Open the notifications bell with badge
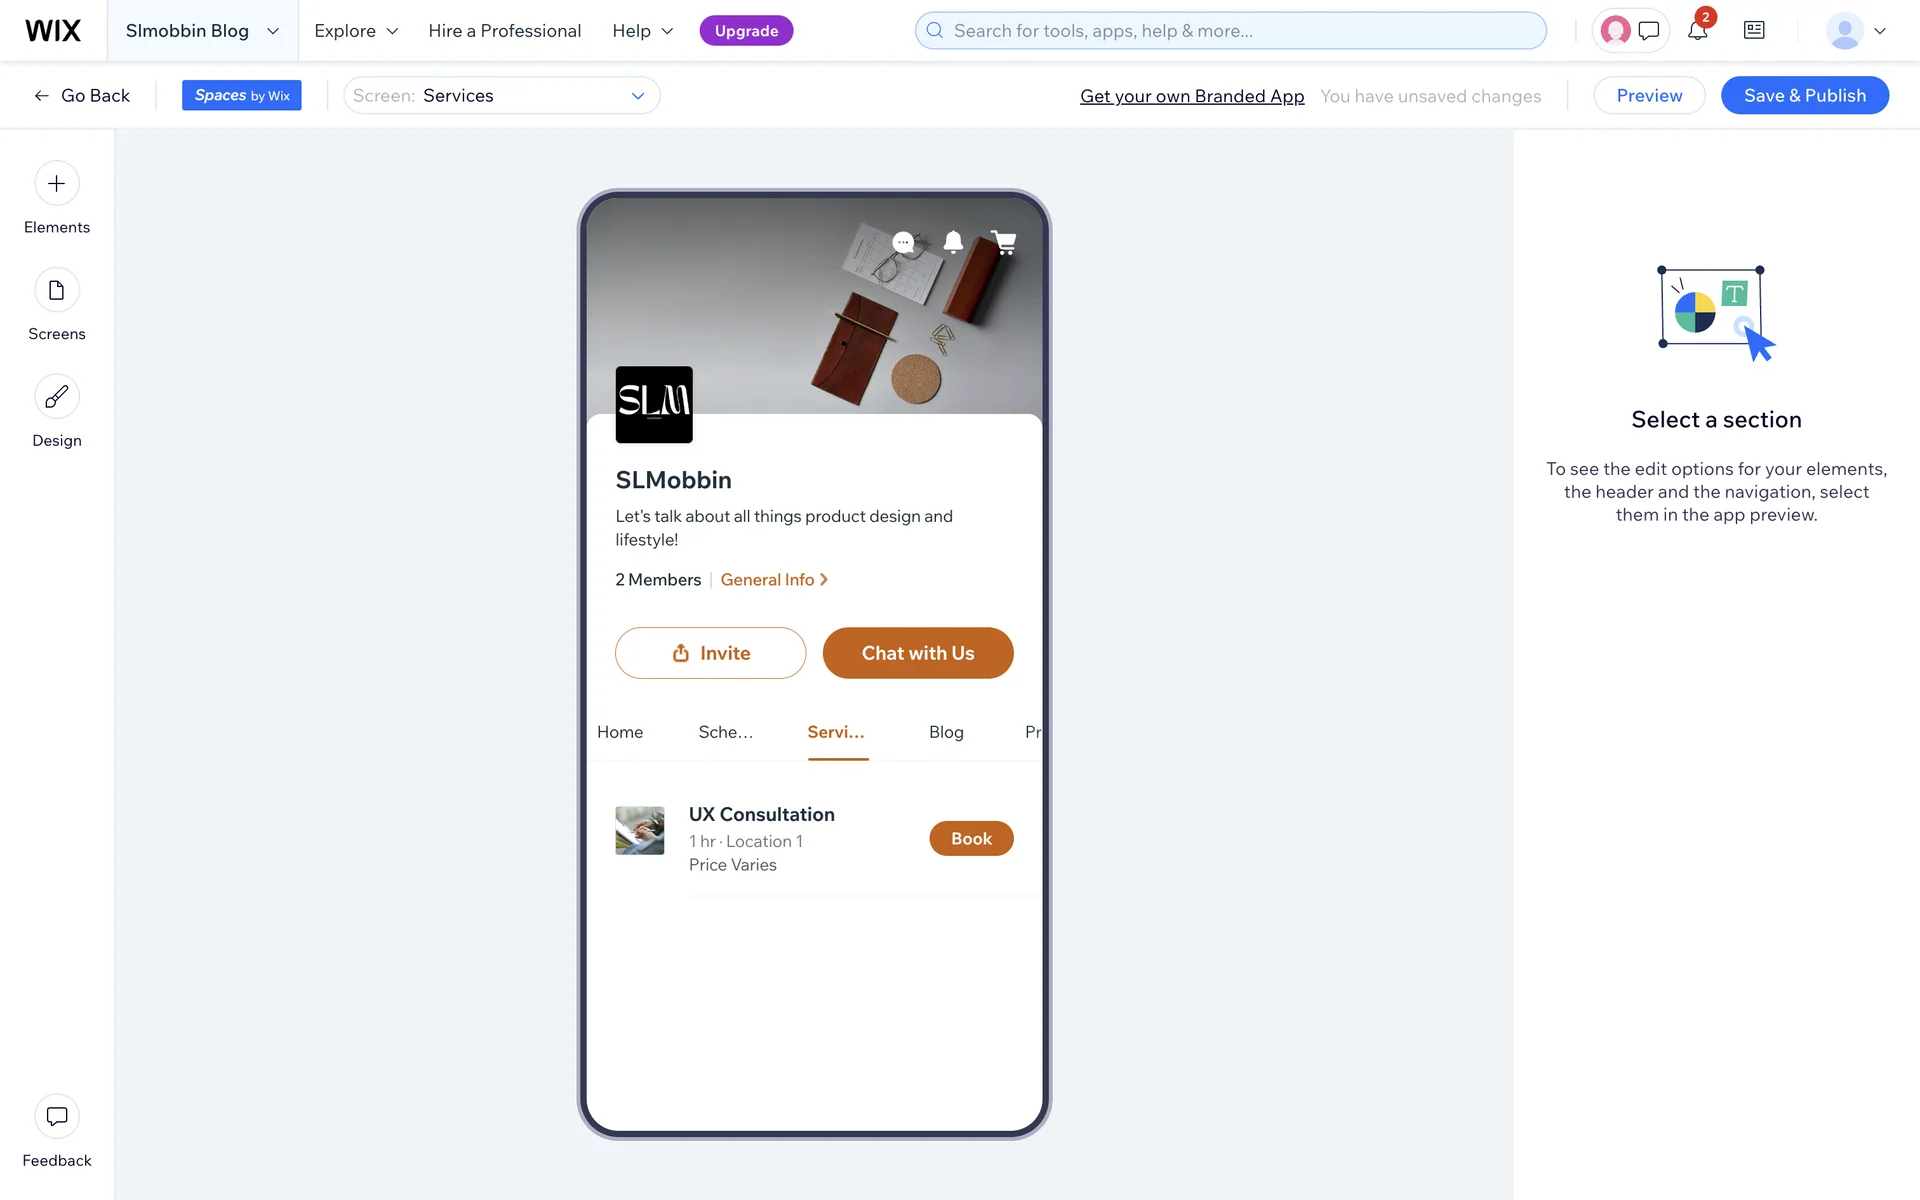The width and height of the screenshot is (1920, 1200). pyautogui.click(x=1697, y=30)
